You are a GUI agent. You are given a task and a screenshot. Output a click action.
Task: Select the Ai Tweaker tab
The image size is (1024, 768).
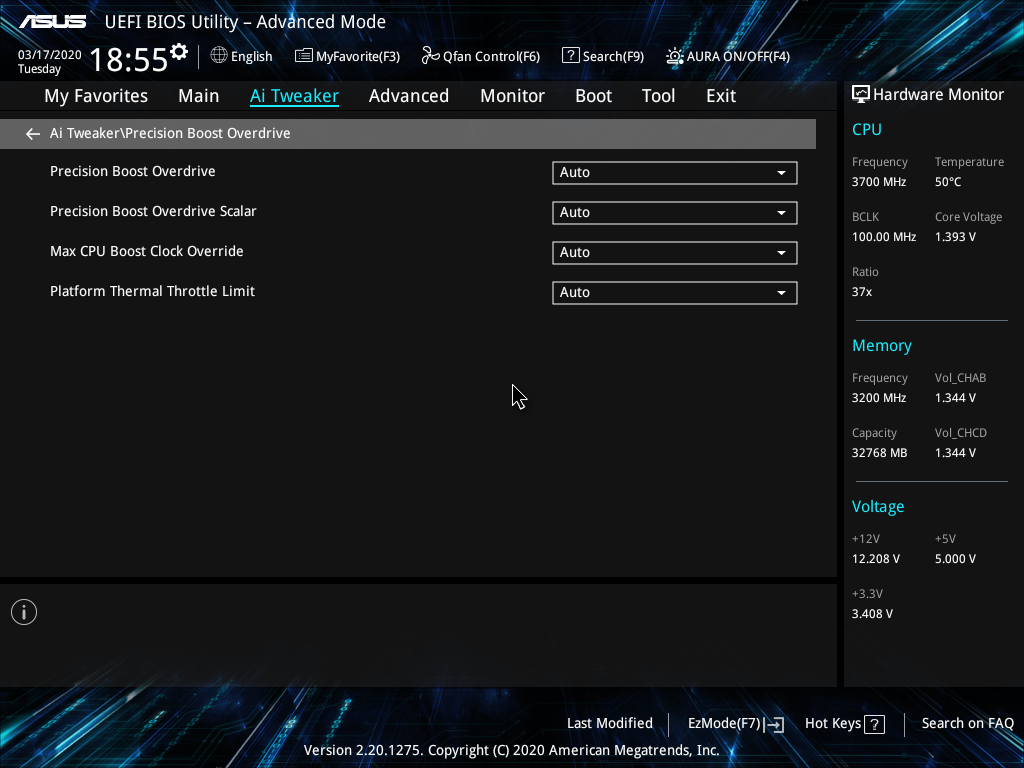click(294, 96)
